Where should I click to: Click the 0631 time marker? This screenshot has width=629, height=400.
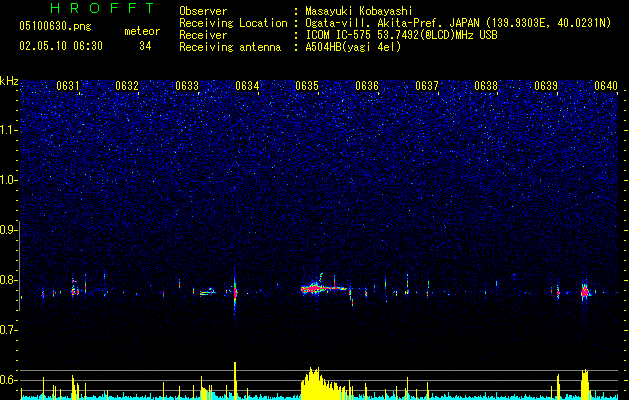pos(68,85)
